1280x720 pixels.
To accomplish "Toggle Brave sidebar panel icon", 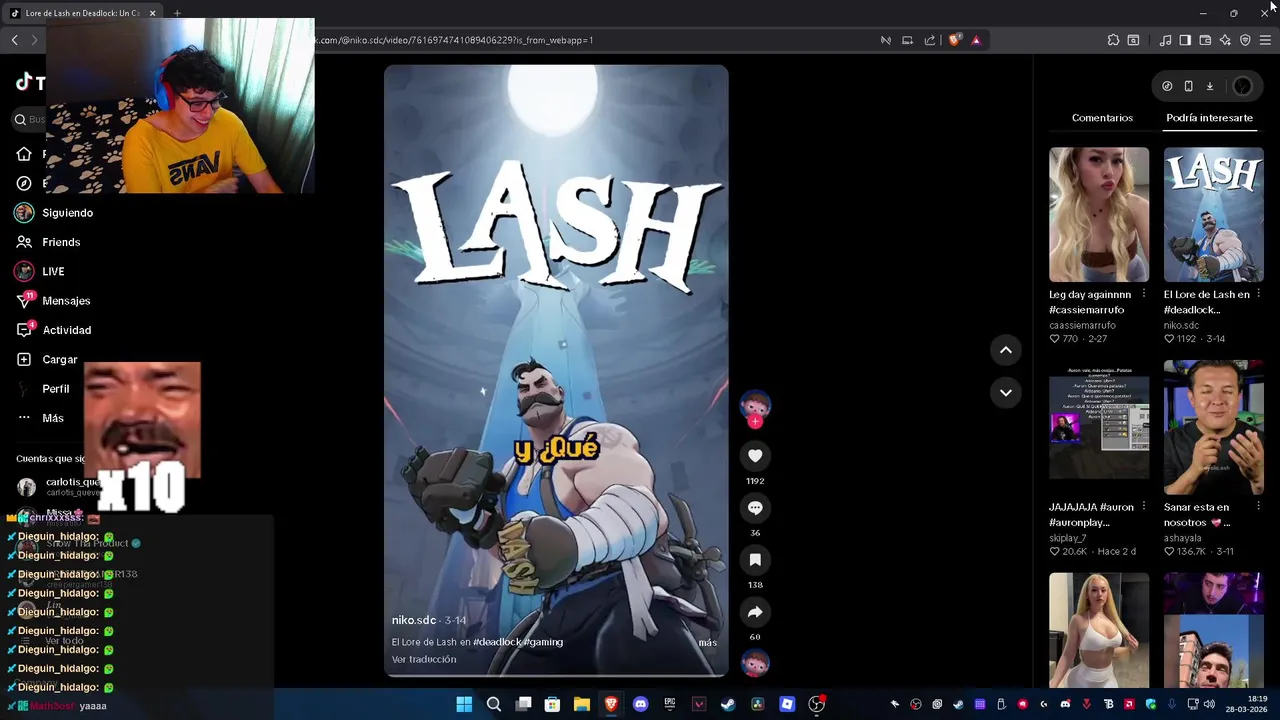I will pos(1185,40).
